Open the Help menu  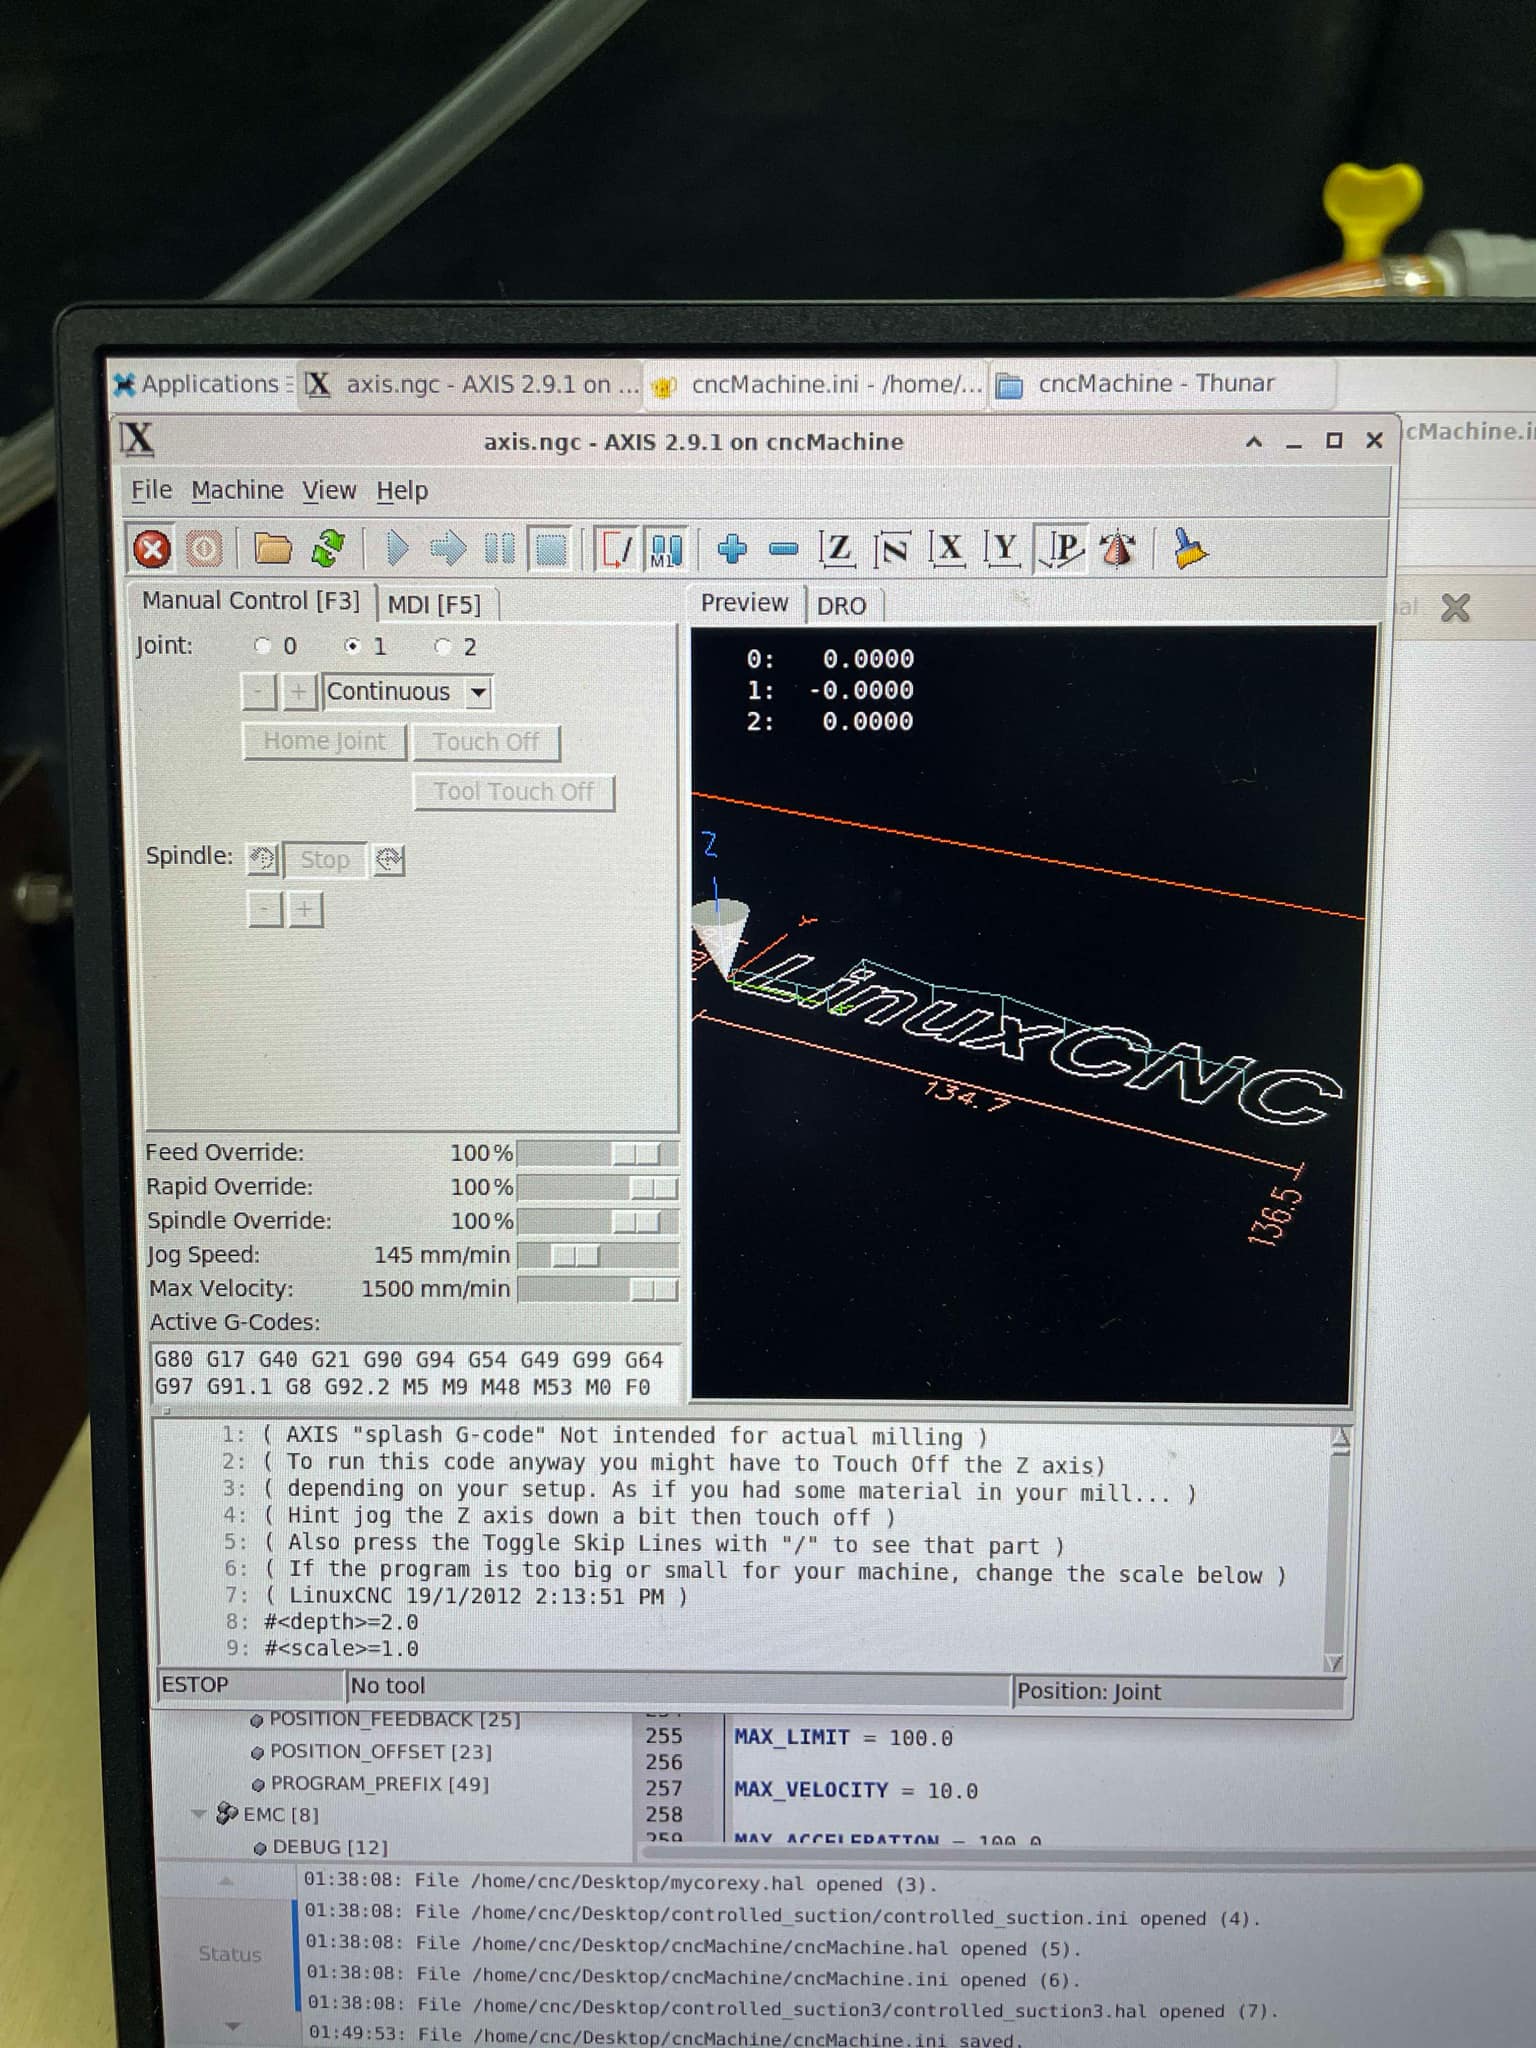click(x=402, y=491)
